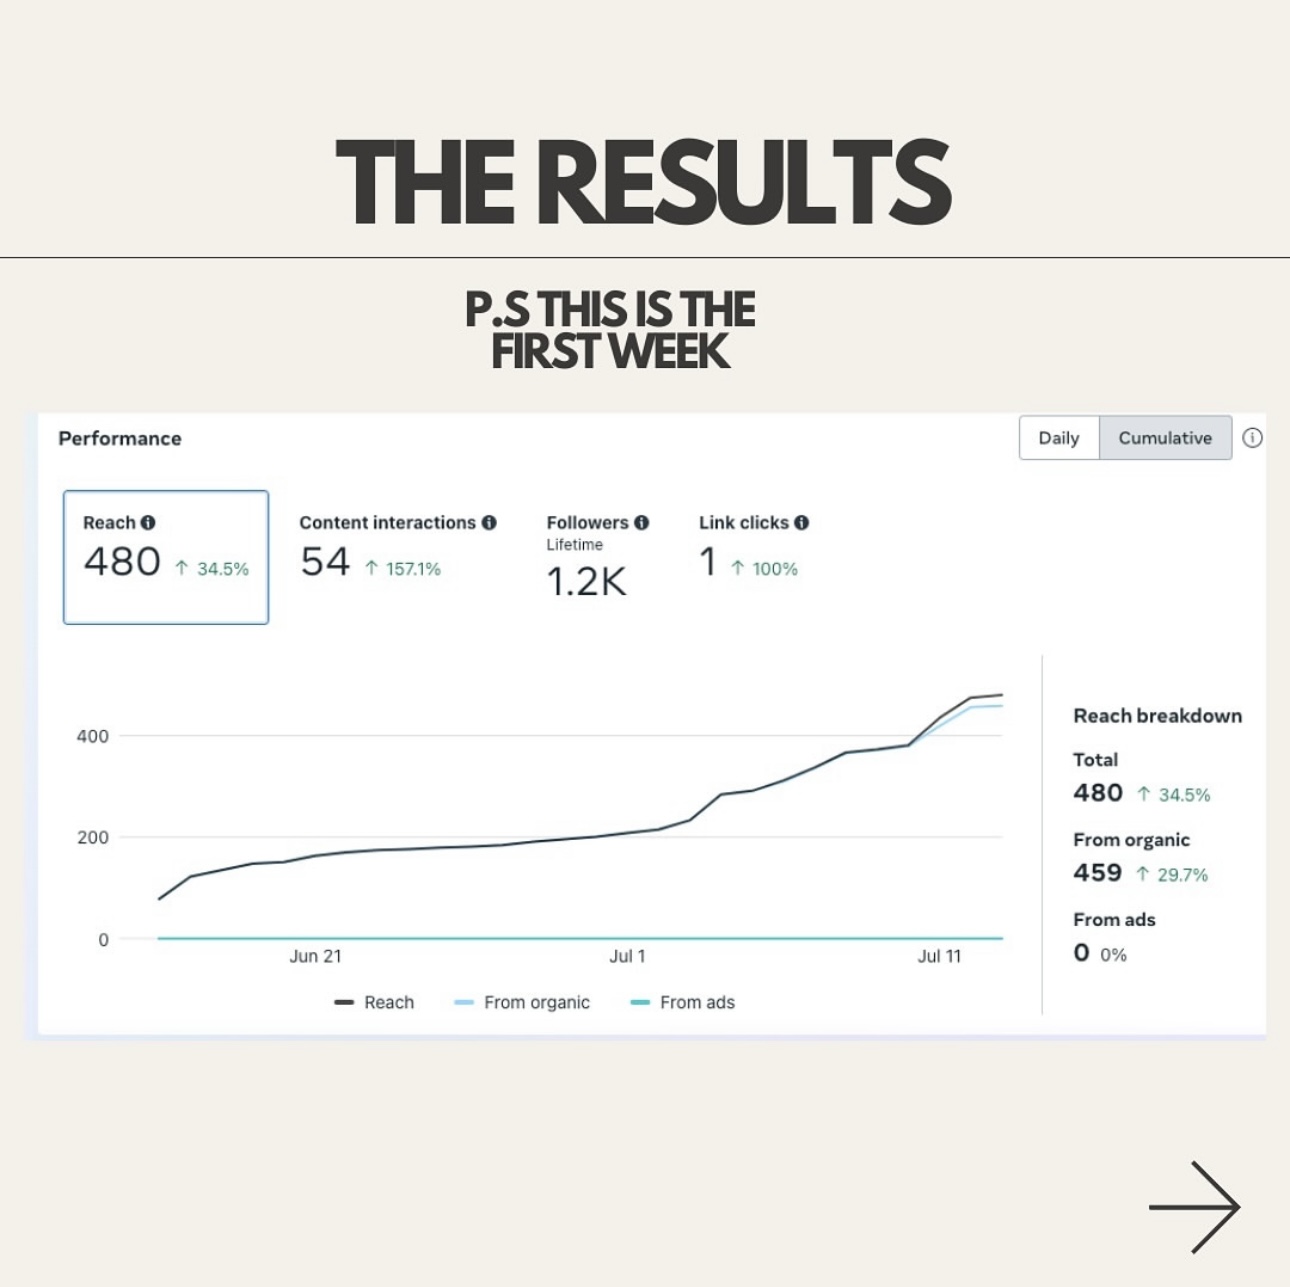Switch chart to Cumulative view
1290x1287 pixels.
click(1165, 438)
